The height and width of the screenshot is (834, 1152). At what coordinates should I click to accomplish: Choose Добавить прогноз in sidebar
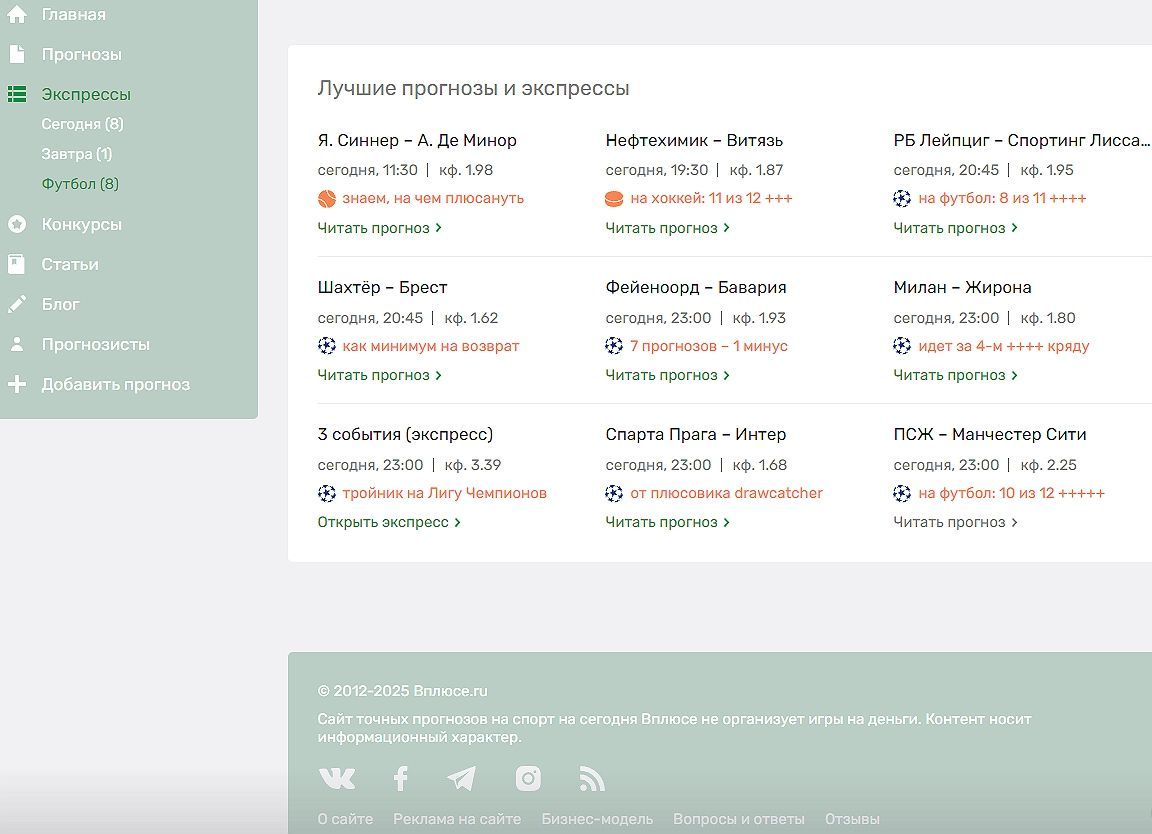(115, 384)
